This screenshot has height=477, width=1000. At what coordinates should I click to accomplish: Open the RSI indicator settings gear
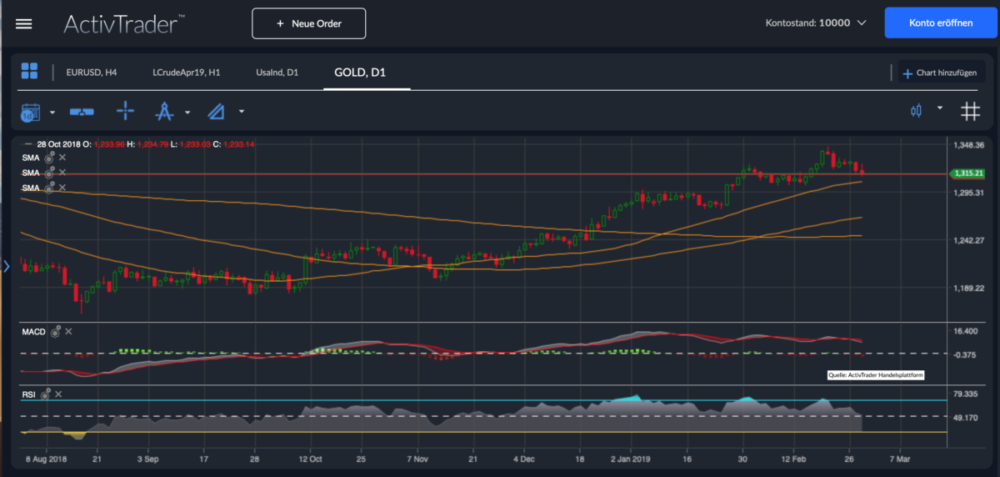click(45, 394)
